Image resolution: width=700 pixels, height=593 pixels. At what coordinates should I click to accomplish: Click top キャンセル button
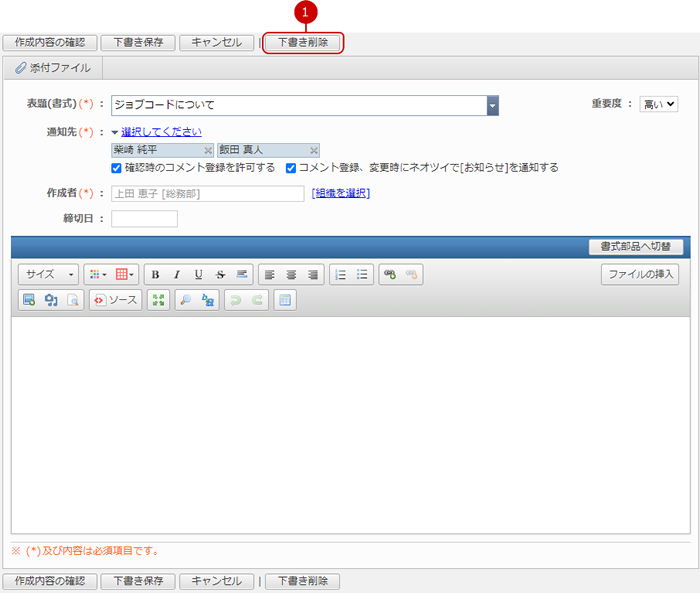[217, 43]
